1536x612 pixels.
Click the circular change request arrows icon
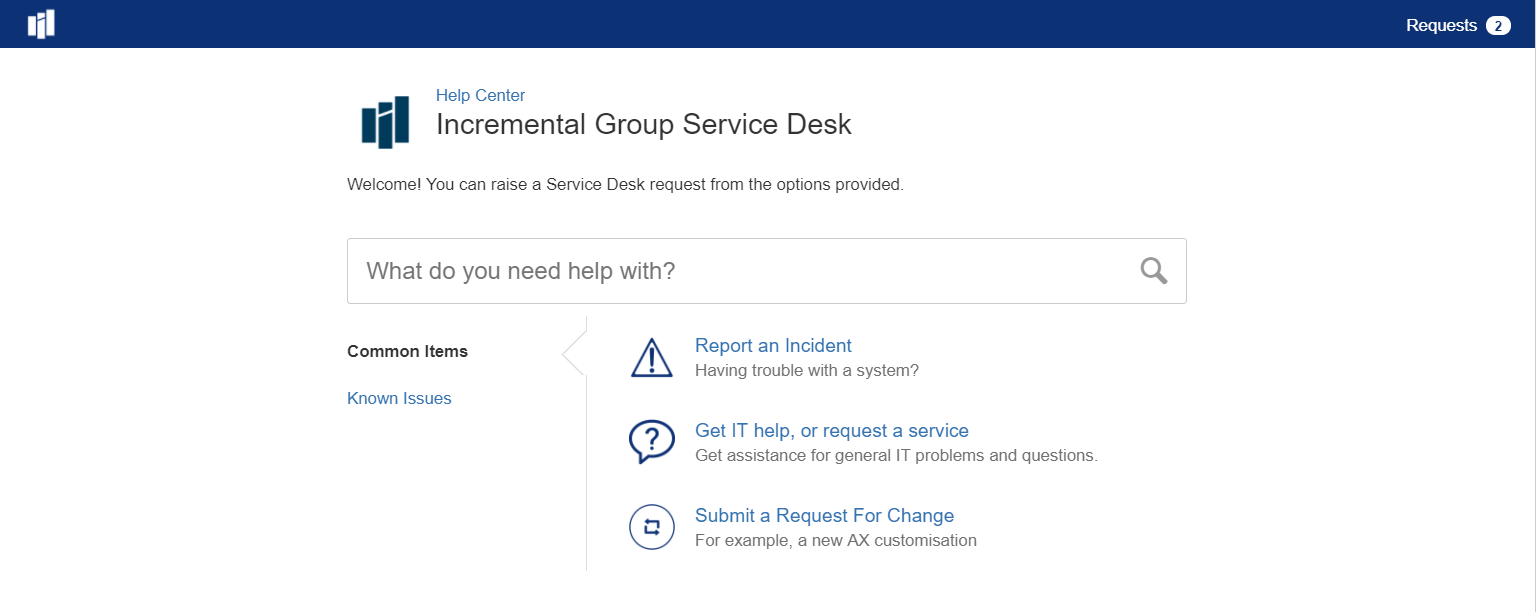pyautogui.click(x=652, y=527)
